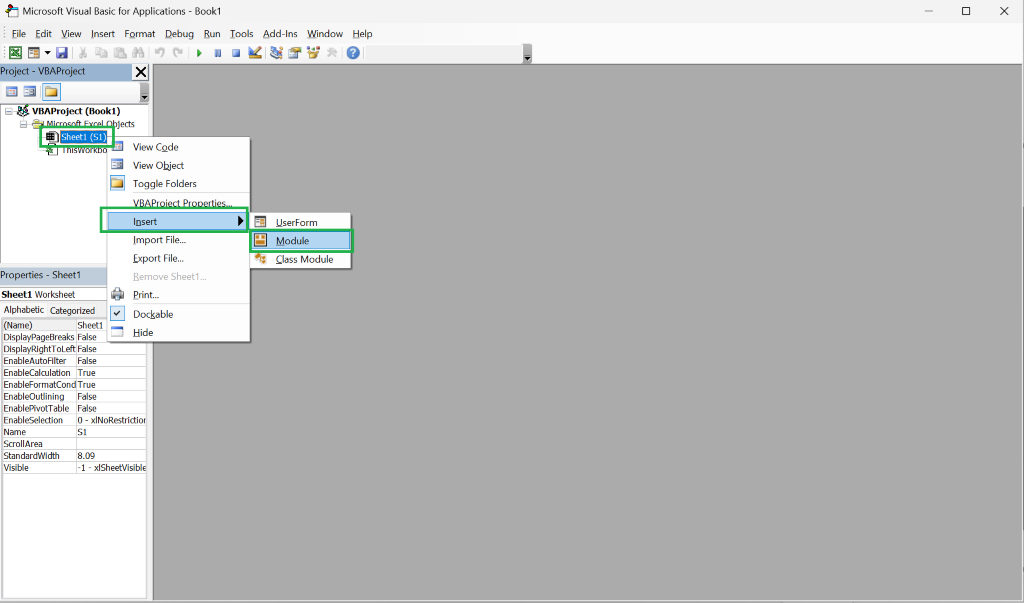
Task: Click the Reset stop square icon
Action: 236,53
